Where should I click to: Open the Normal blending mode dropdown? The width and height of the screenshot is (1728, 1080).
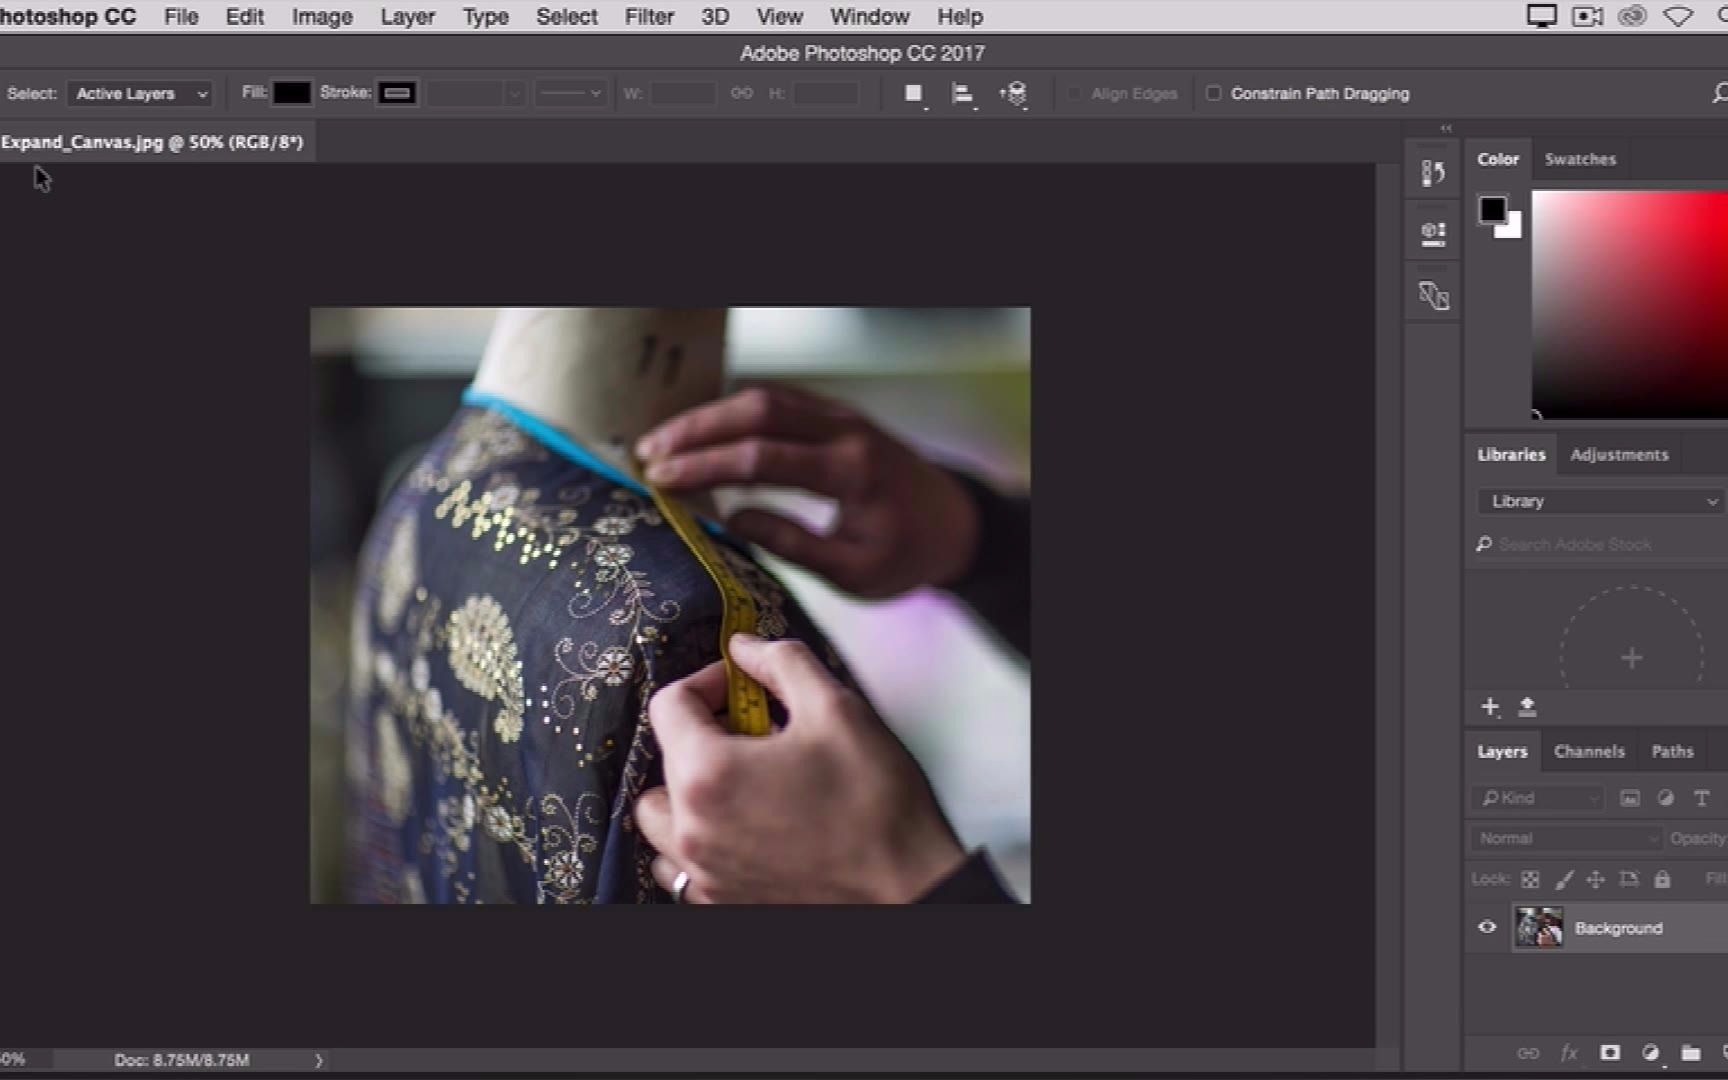coord(1563,838)
